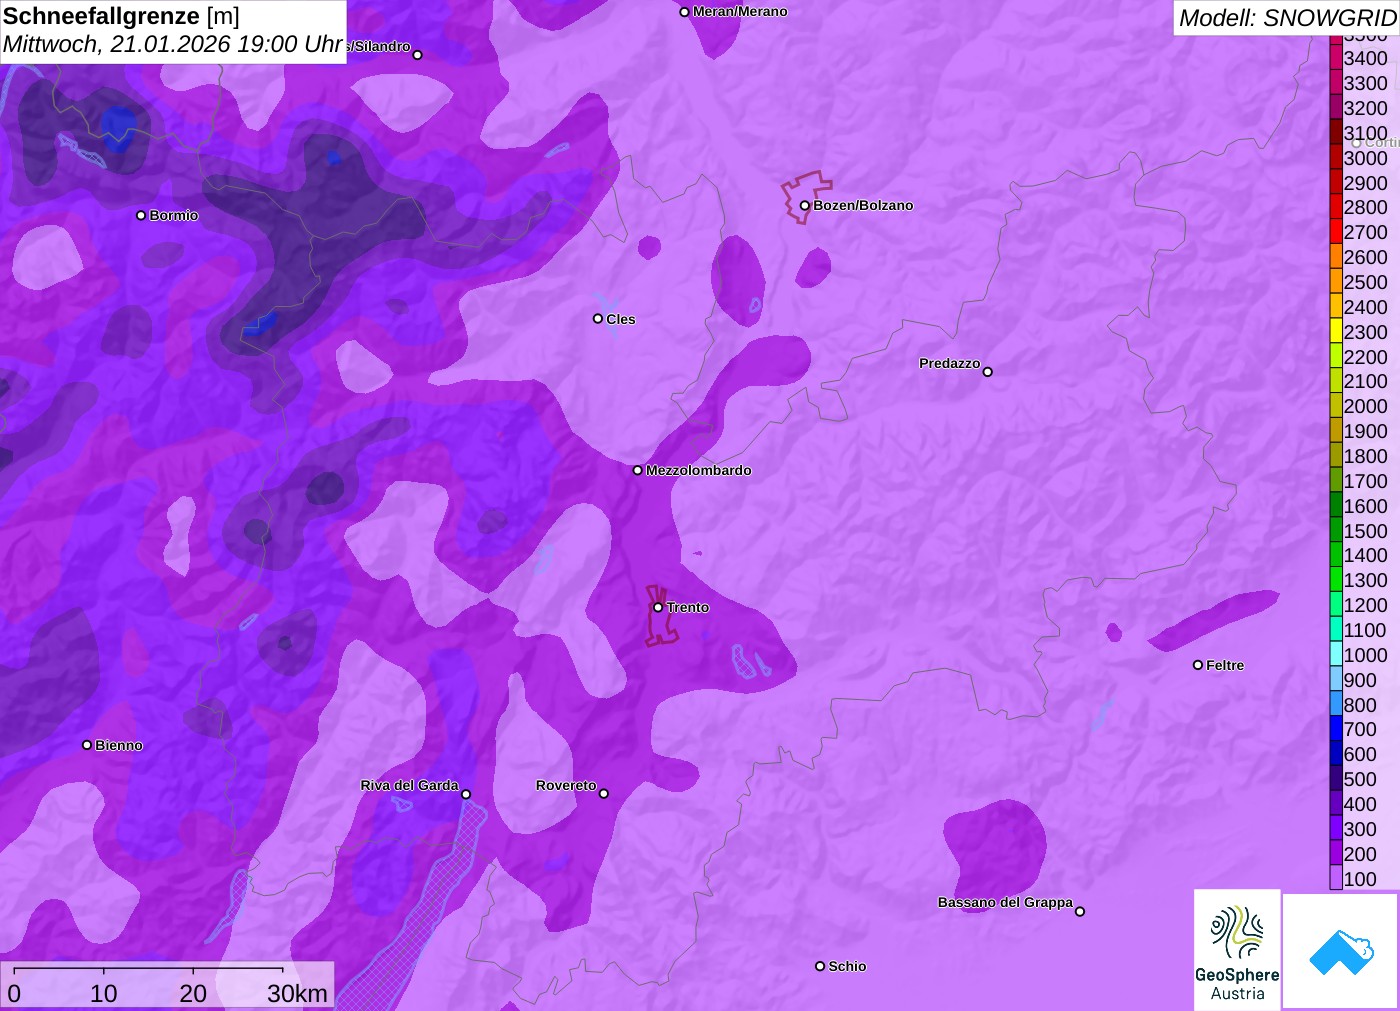The height and width of the screenshot is (1011, 1400).
Task: Click the Rovereto label text
Action: point(566,785)
